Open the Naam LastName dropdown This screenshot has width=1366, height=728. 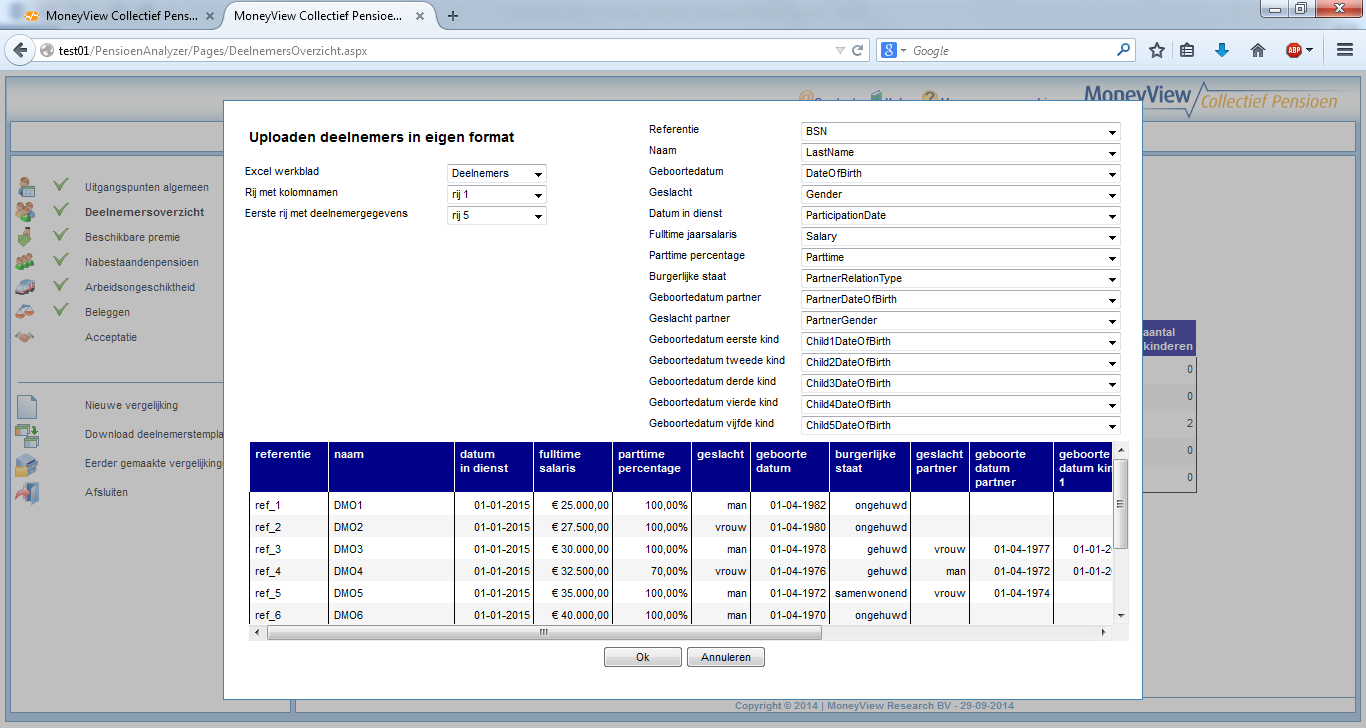pos(961,152)
